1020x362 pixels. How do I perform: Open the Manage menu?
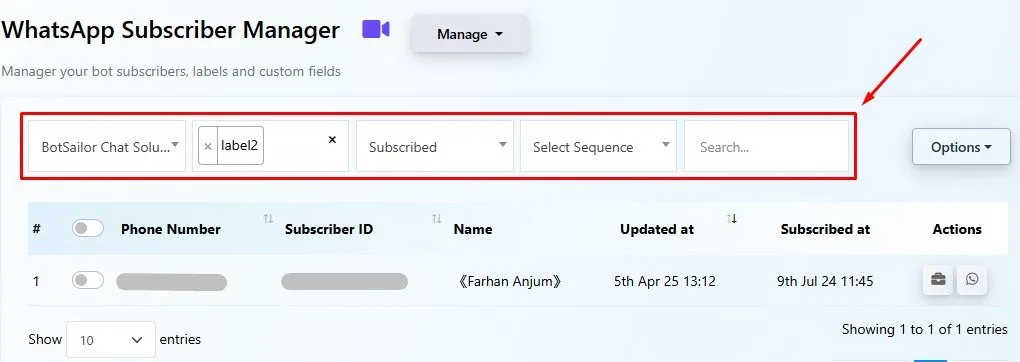coord(470,34)
